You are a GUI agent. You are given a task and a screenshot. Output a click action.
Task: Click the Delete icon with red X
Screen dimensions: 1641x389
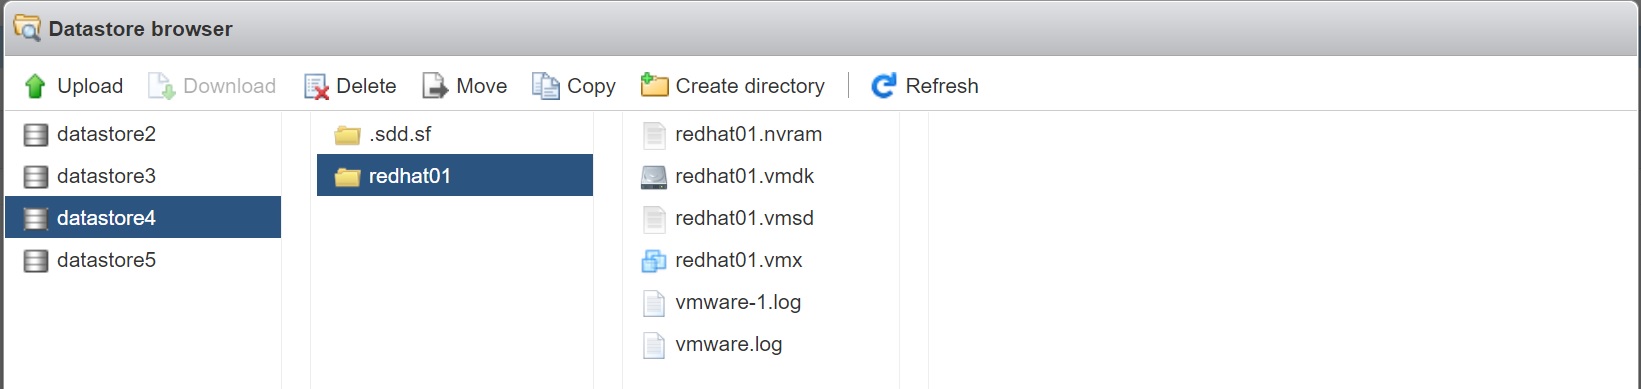click(316, 87)
